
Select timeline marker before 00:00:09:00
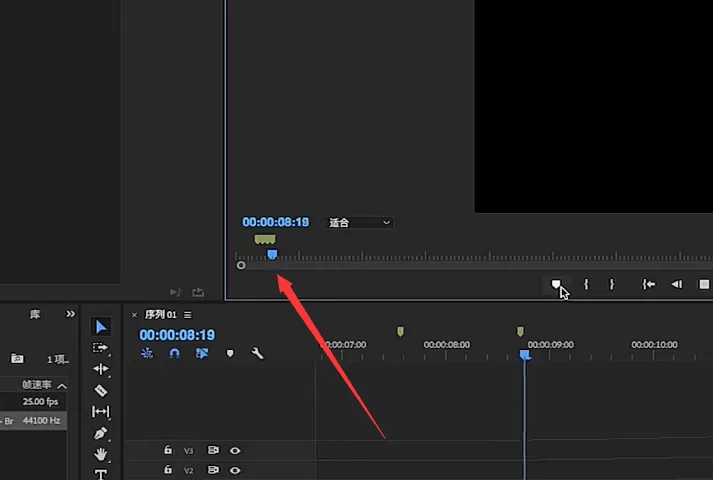520,332
